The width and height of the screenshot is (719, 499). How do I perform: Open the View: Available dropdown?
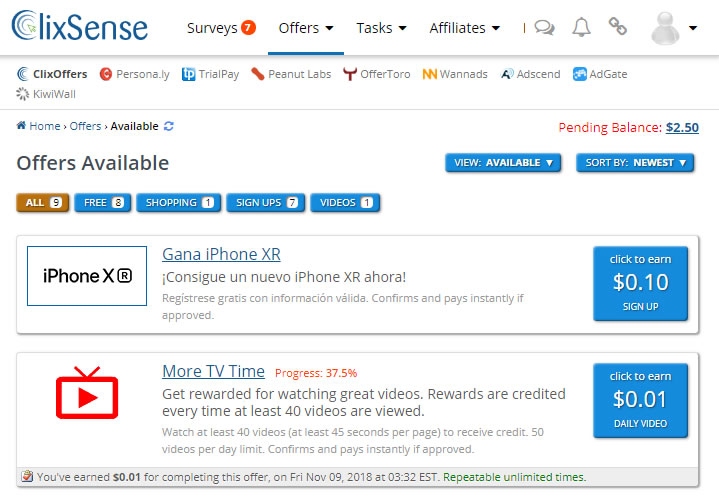click(x=503, y=163)
